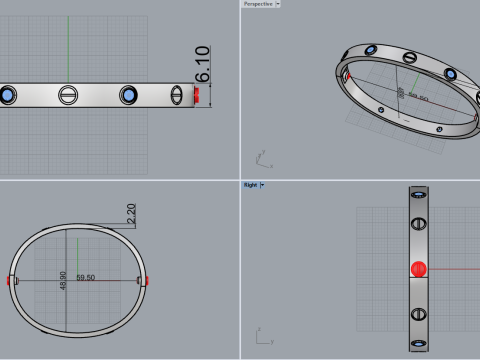Open the Perspective viewport title label

(258, 4)
